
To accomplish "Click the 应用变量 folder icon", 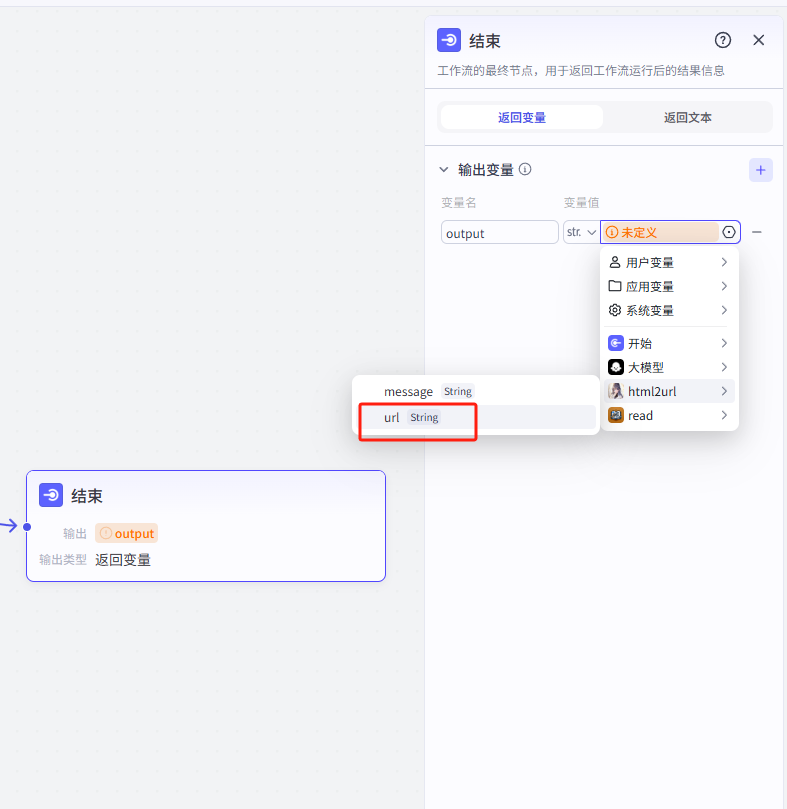I will tap(615, 286).
